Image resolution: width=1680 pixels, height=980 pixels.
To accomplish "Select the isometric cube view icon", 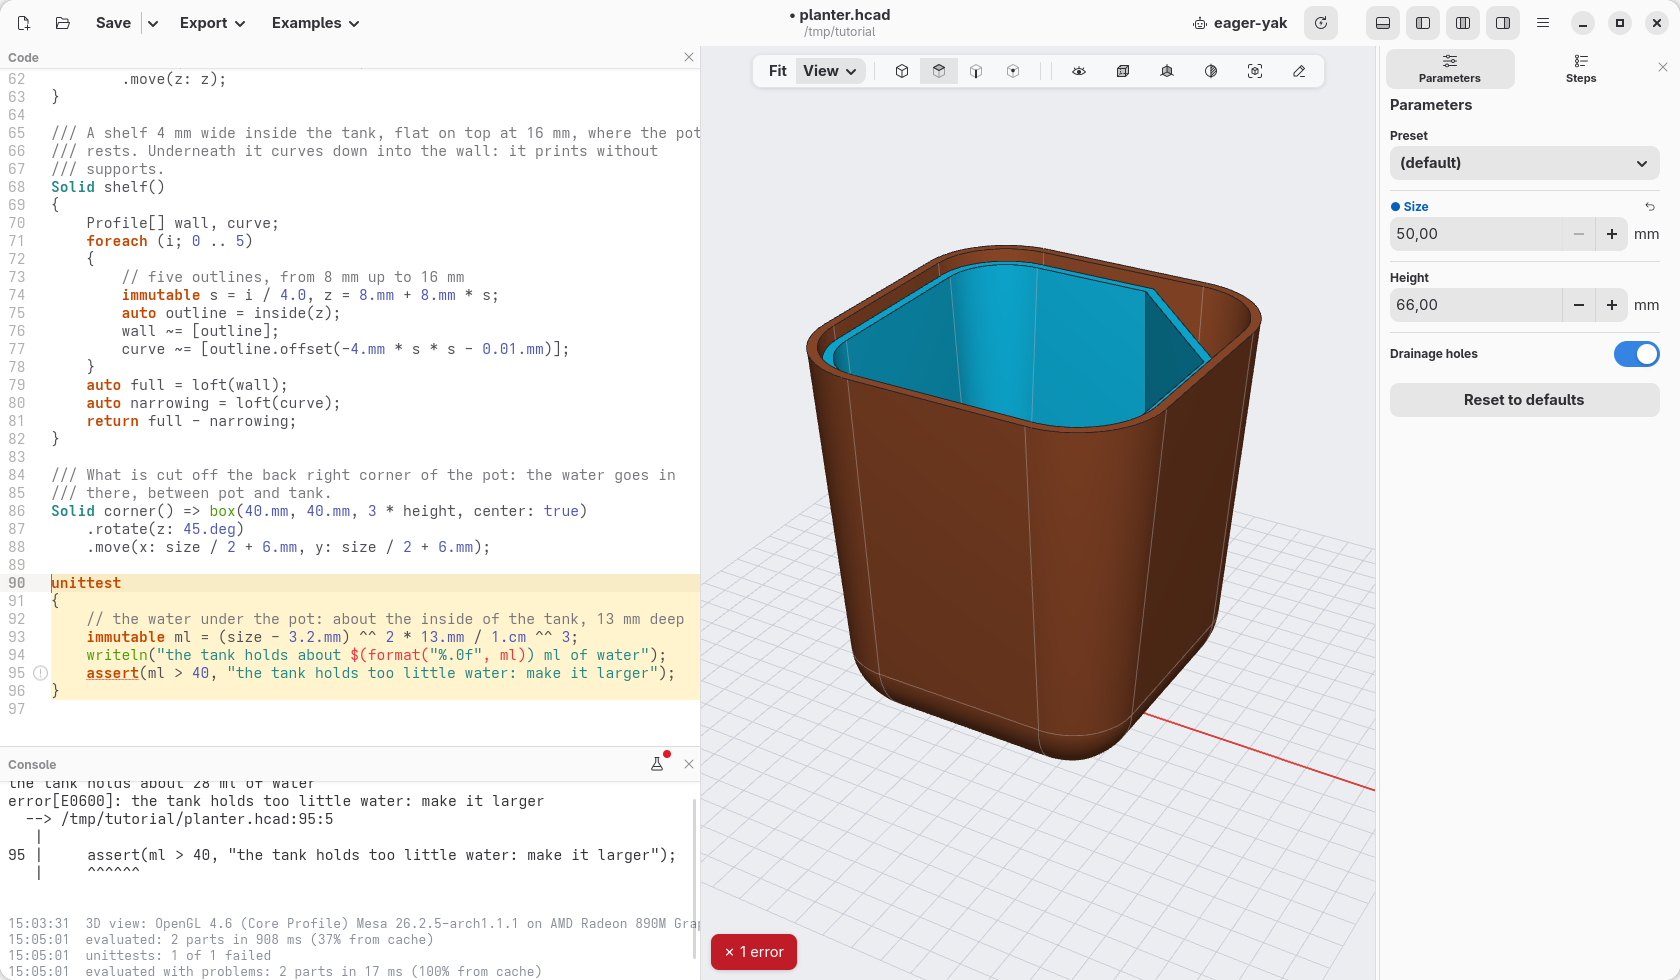I will pos(902,71).
